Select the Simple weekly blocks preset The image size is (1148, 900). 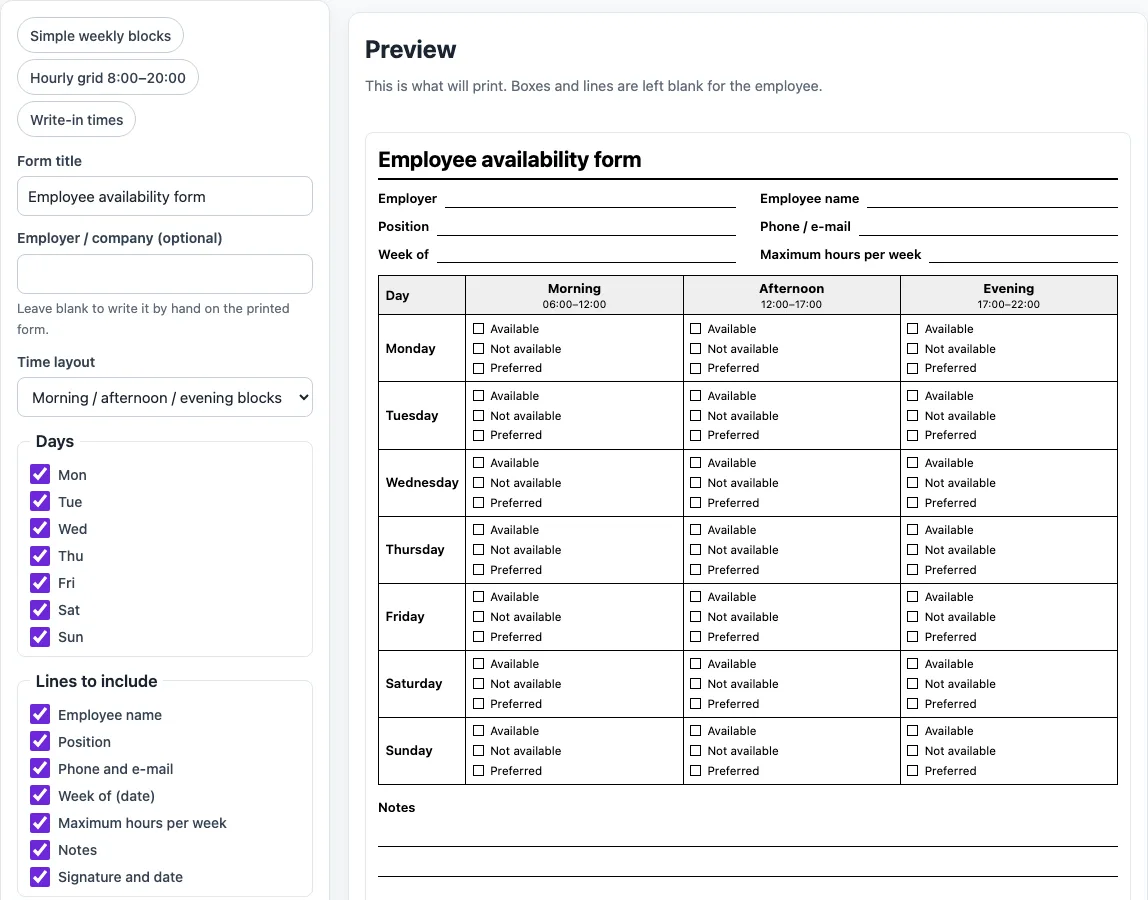(x=100, y=36)
